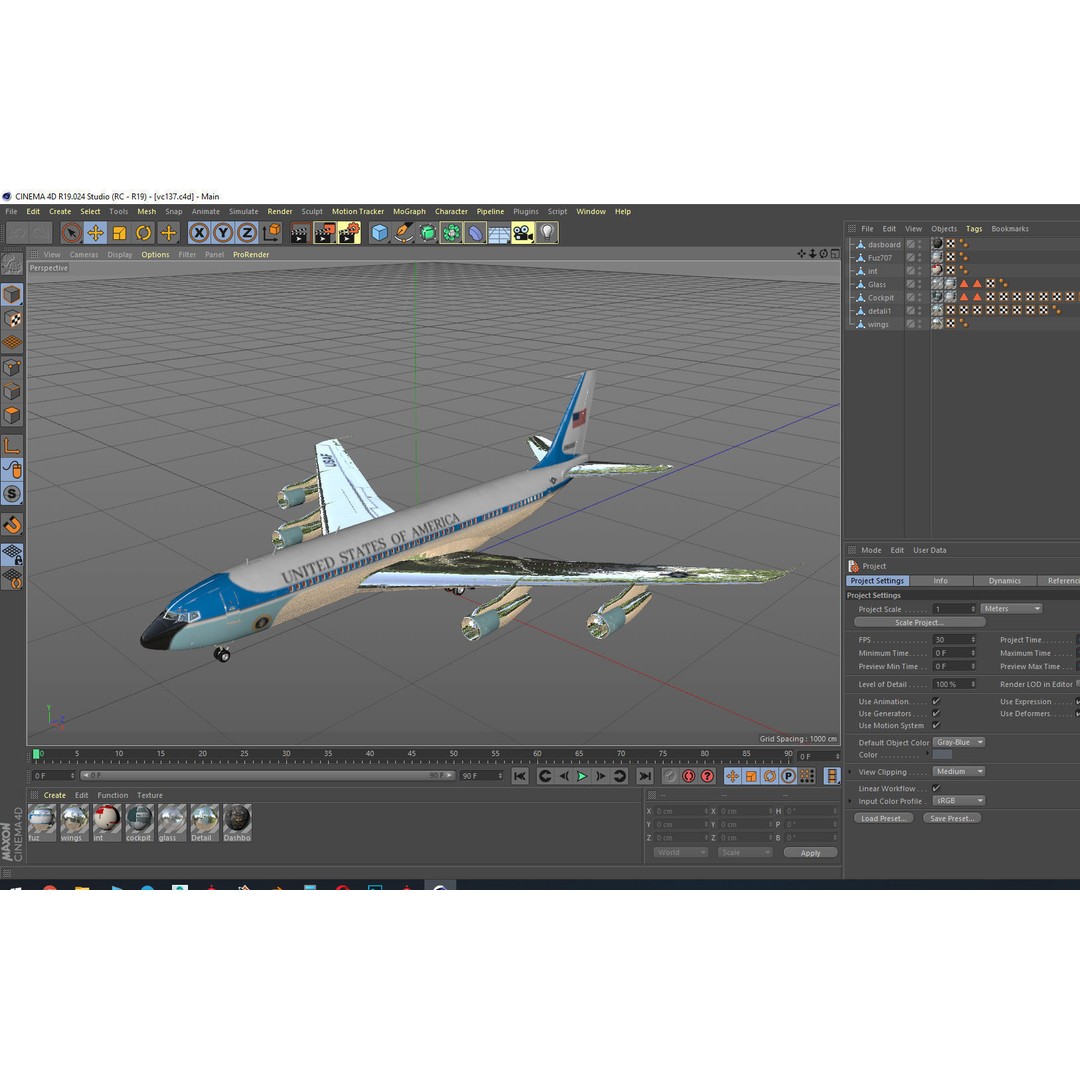Jump to start of animation
The image size is (1080, 1080).
pos(520,776)
